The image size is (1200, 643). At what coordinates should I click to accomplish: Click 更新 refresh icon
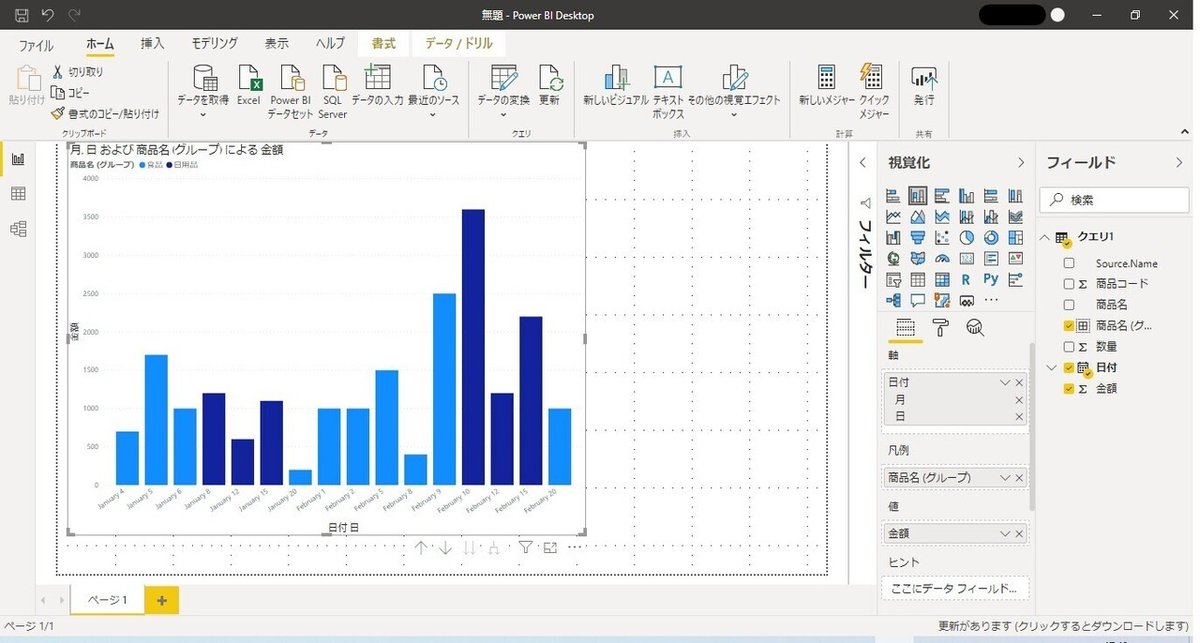click(x=550, y=78)
